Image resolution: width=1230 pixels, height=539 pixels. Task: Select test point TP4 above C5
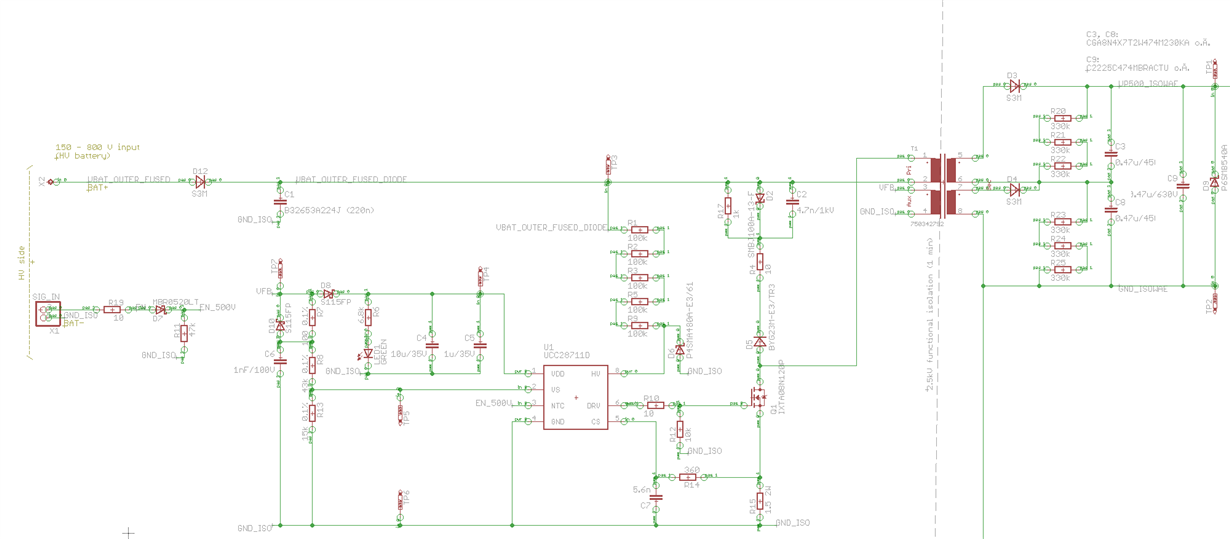pyautogui.click(x=481, y=275)
